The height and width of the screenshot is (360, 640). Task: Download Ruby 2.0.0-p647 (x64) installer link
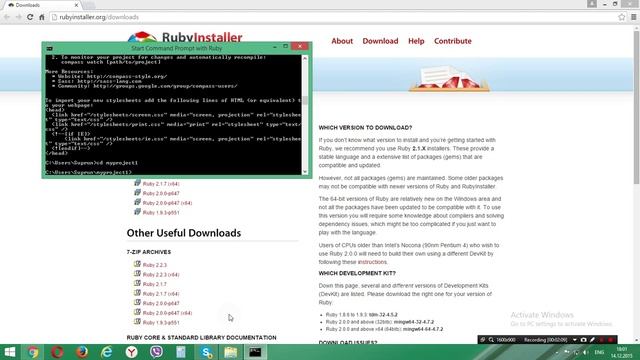167,203
